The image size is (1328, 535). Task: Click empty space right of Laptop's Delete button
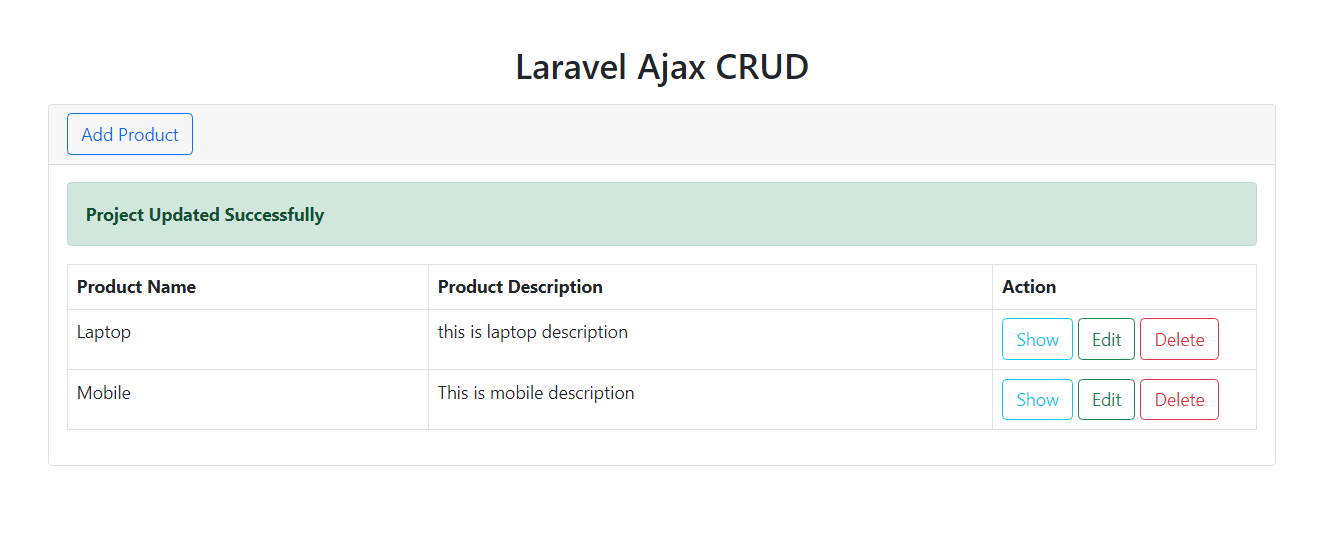click(x=1237, y=339)
